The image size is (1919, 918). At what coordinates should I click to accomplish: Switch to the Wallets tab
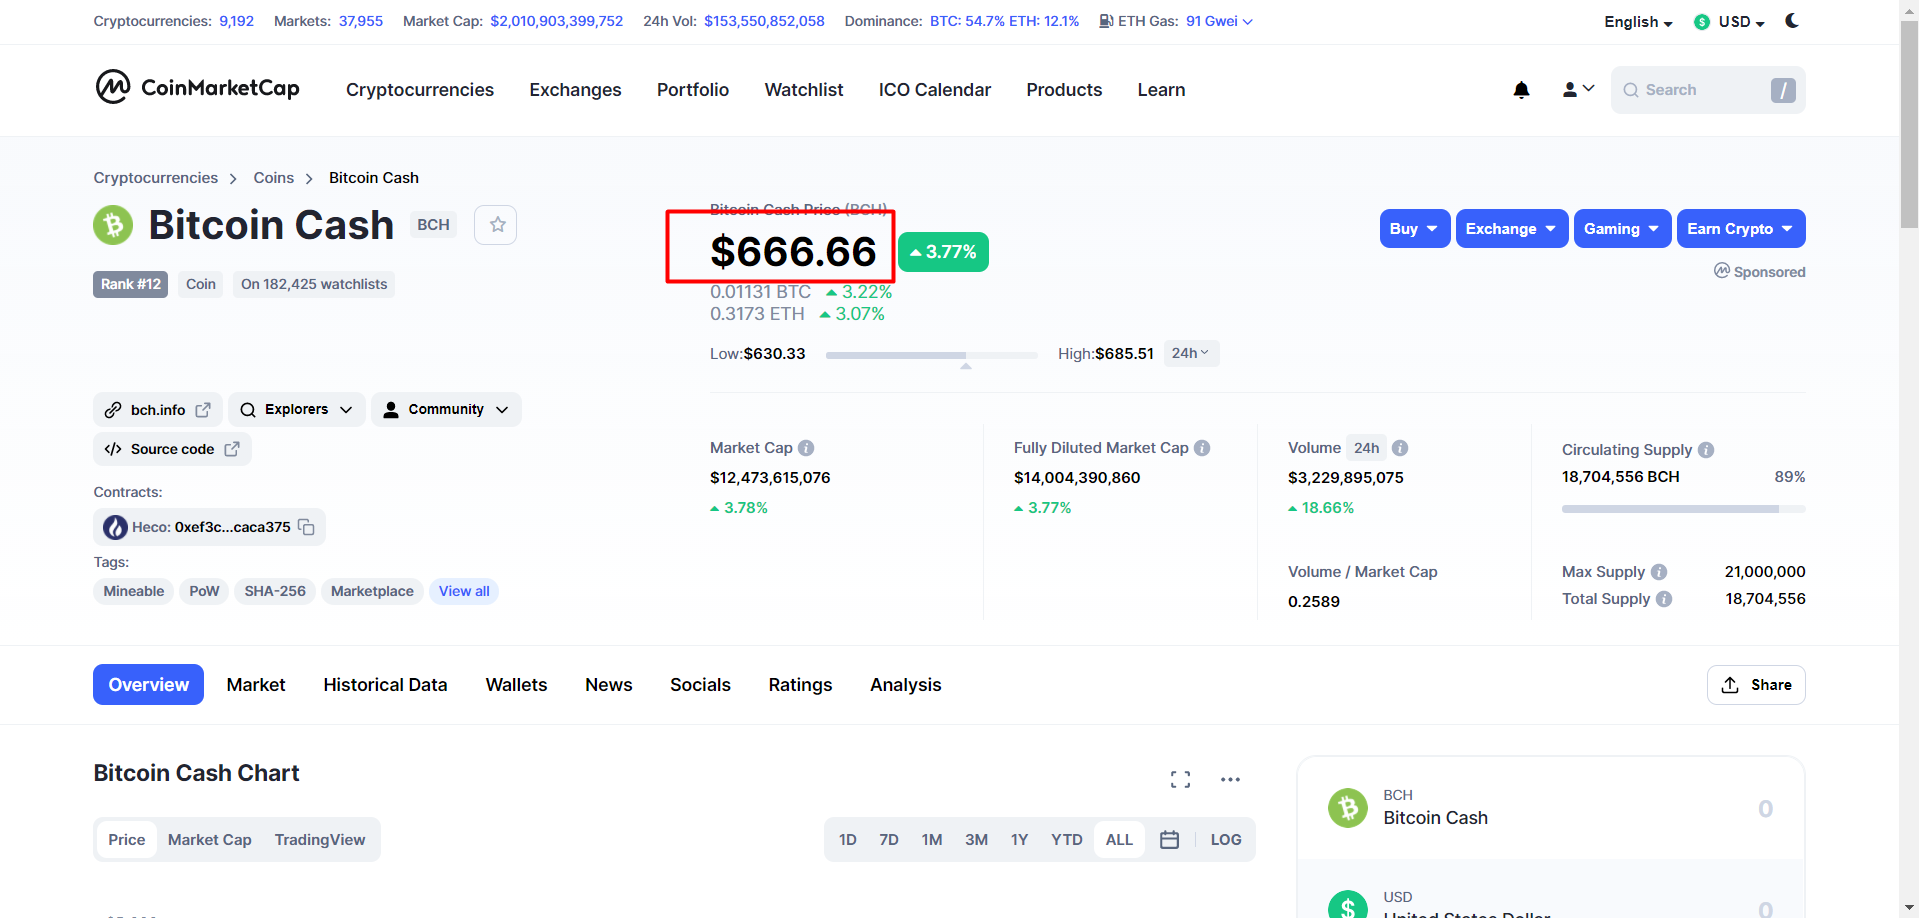[x=516, y=685]
